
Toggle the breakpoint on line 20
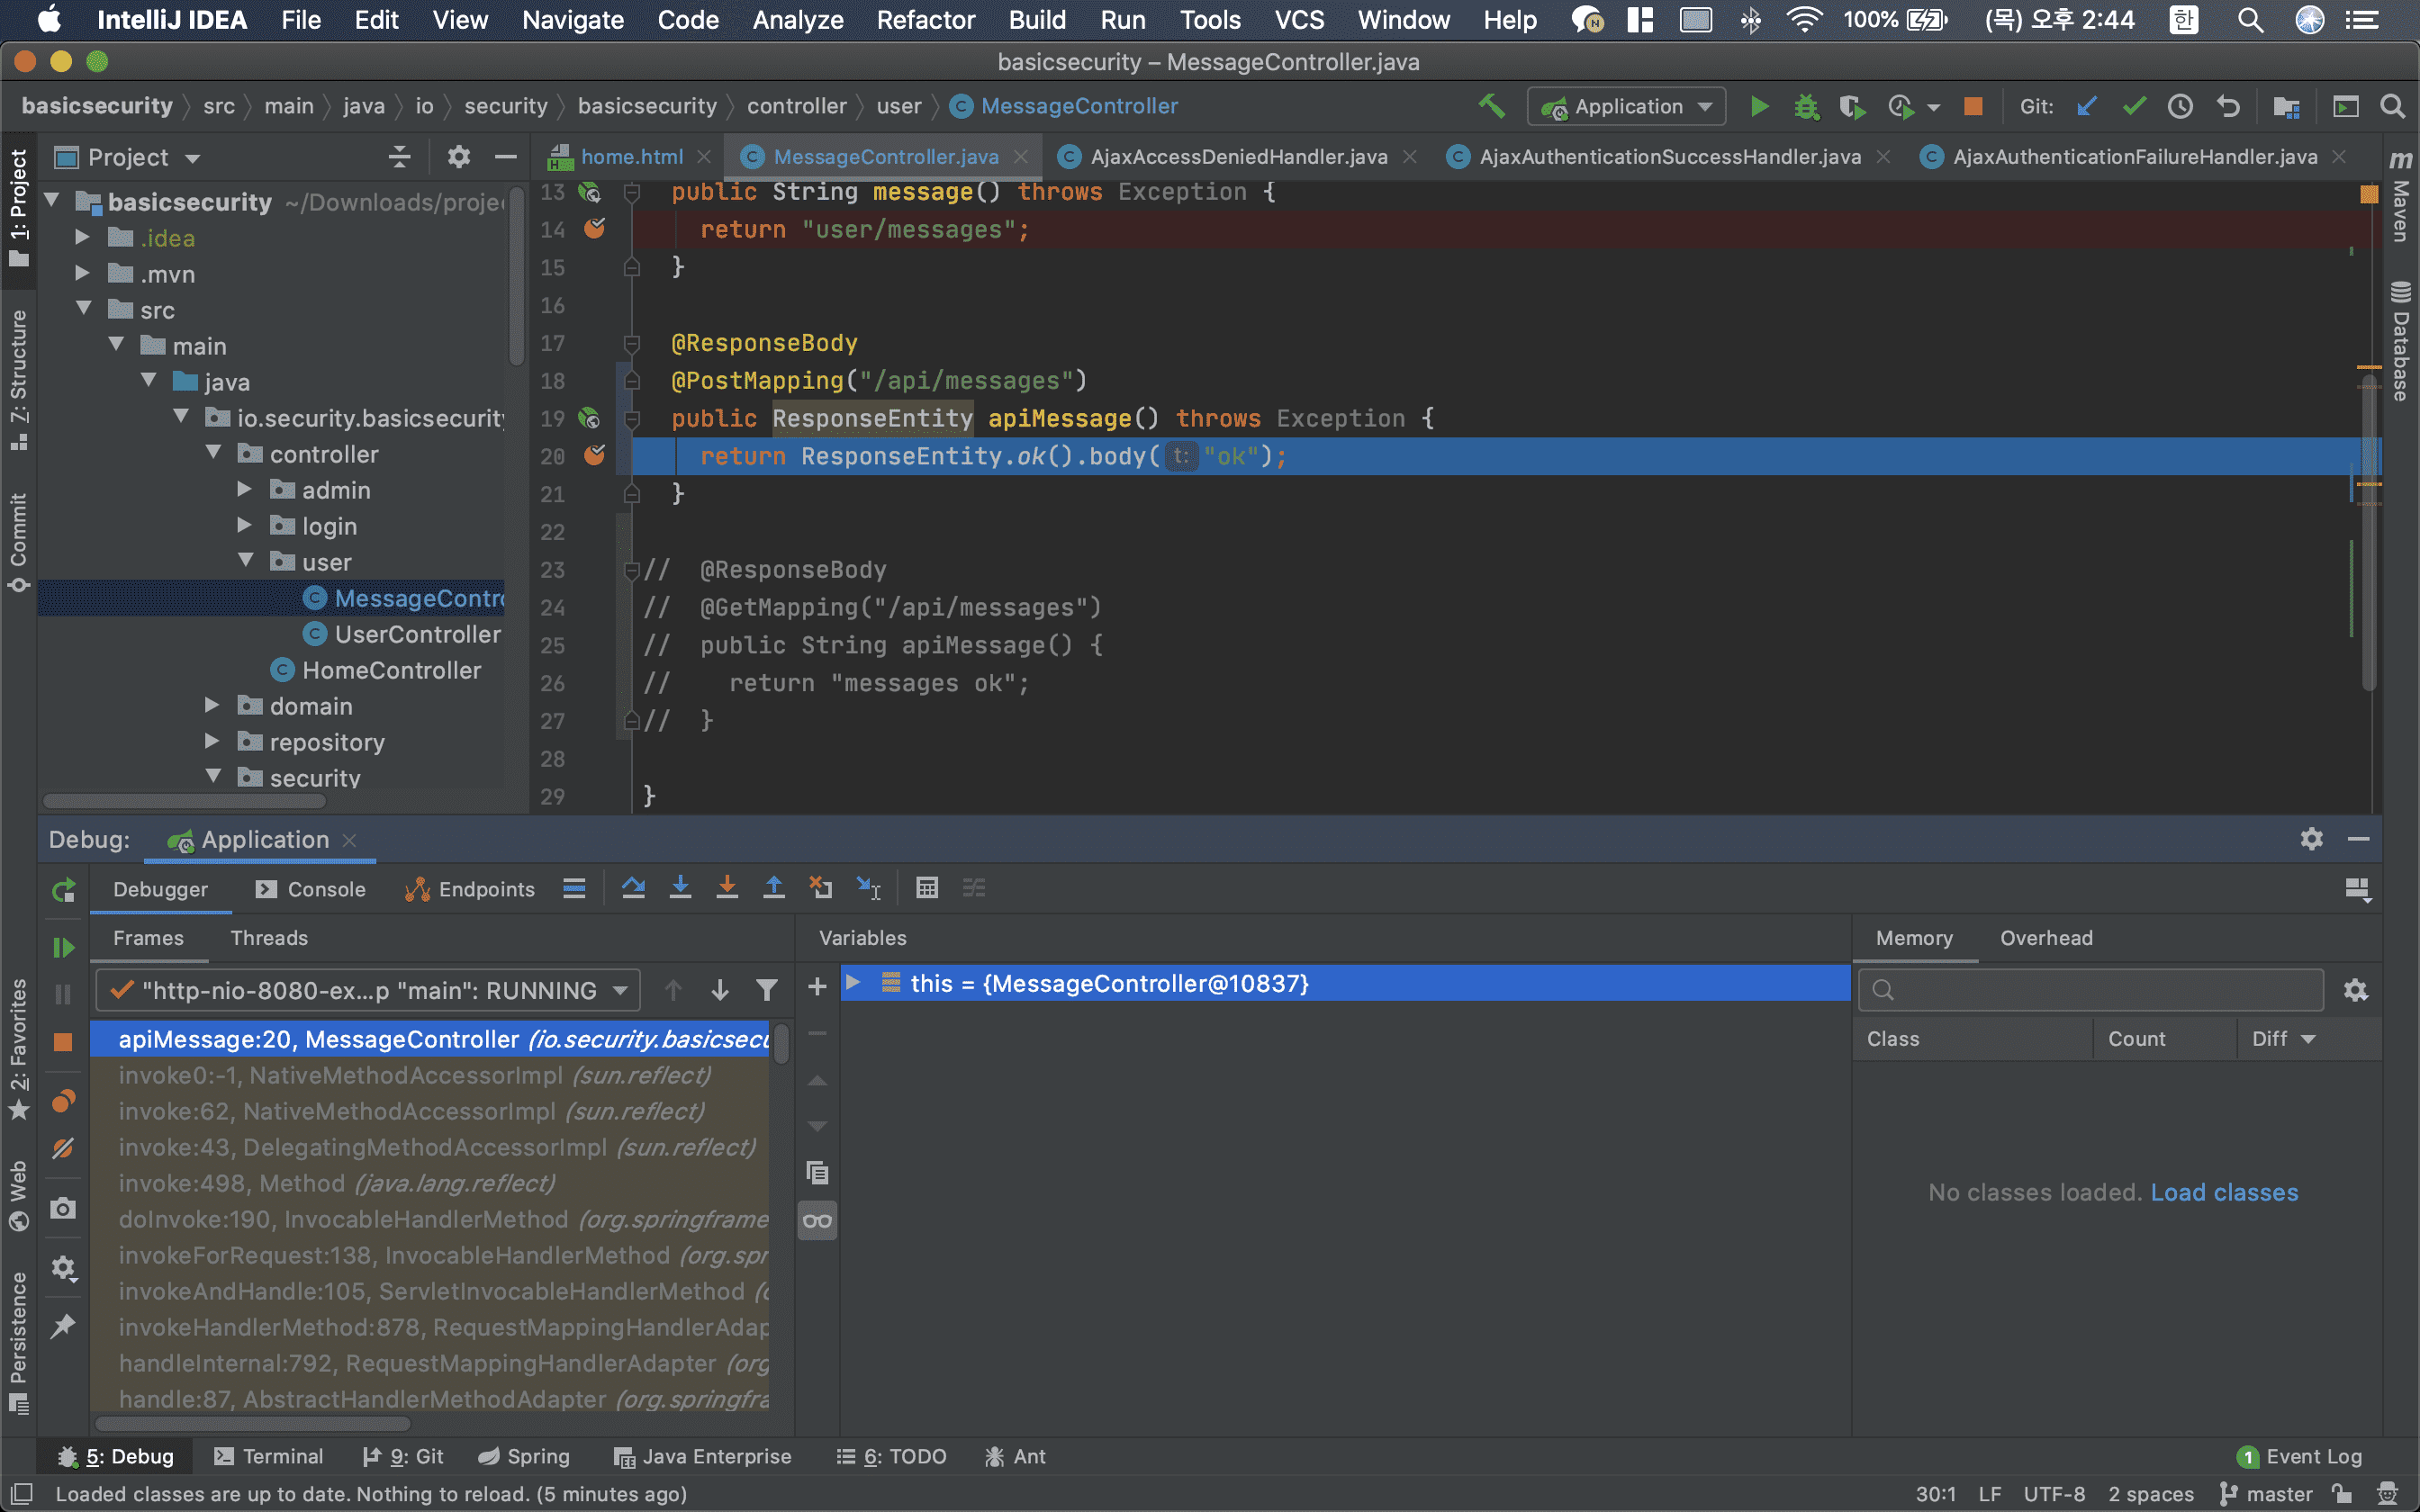tap(594, 456)
